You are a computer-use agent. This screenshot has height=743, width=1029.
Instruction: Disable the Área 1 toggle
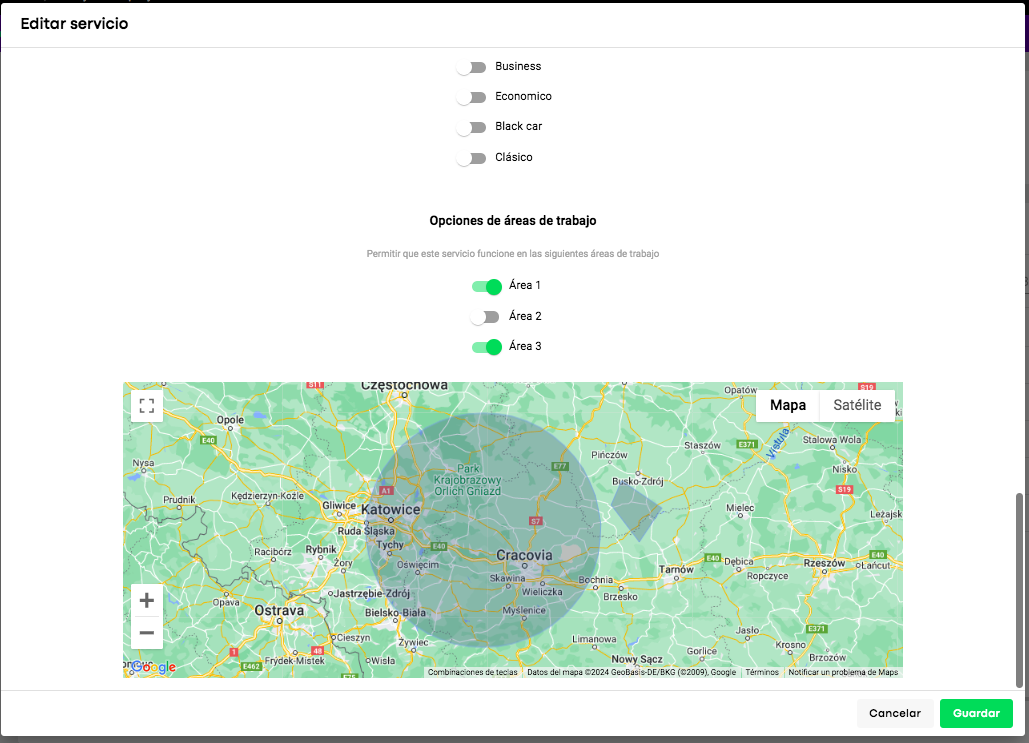[x=486, y=286]
